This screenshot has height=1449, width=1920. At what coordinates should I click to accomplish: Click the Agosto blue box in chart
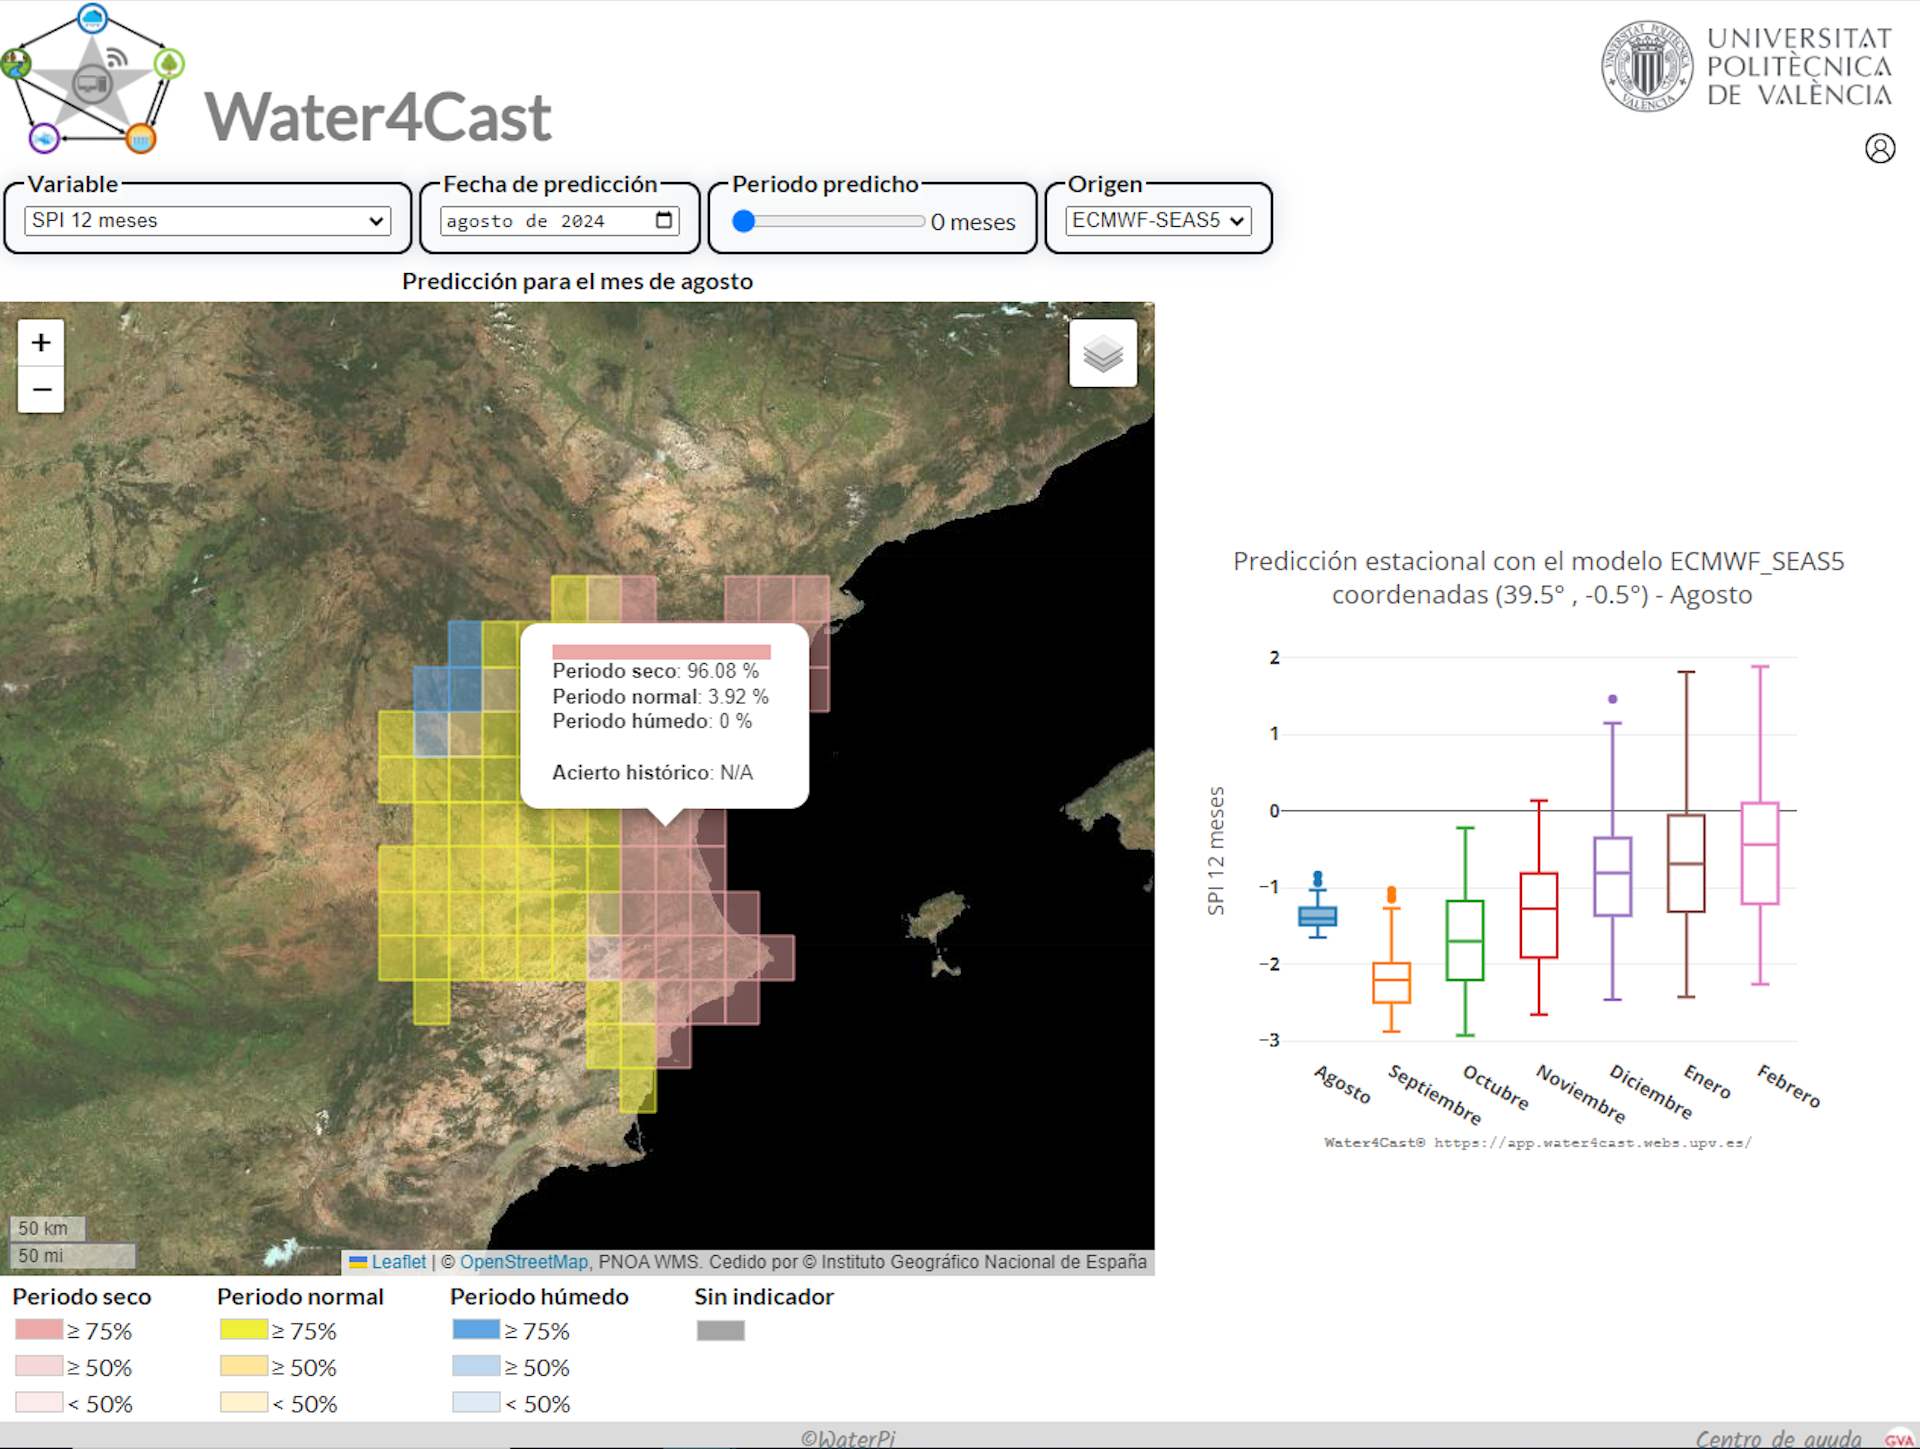click(1317, 915)
